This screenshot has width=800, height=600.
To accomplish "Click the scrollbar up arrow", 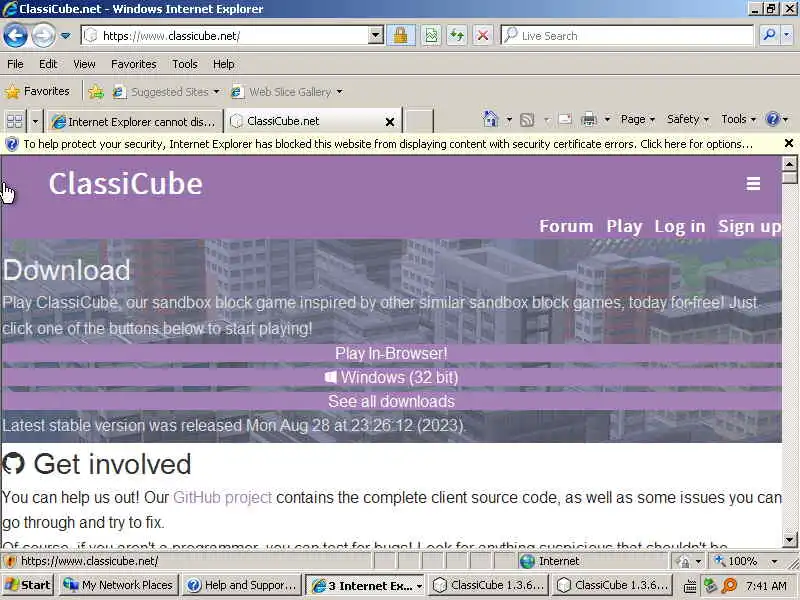I will coord(789,164).
